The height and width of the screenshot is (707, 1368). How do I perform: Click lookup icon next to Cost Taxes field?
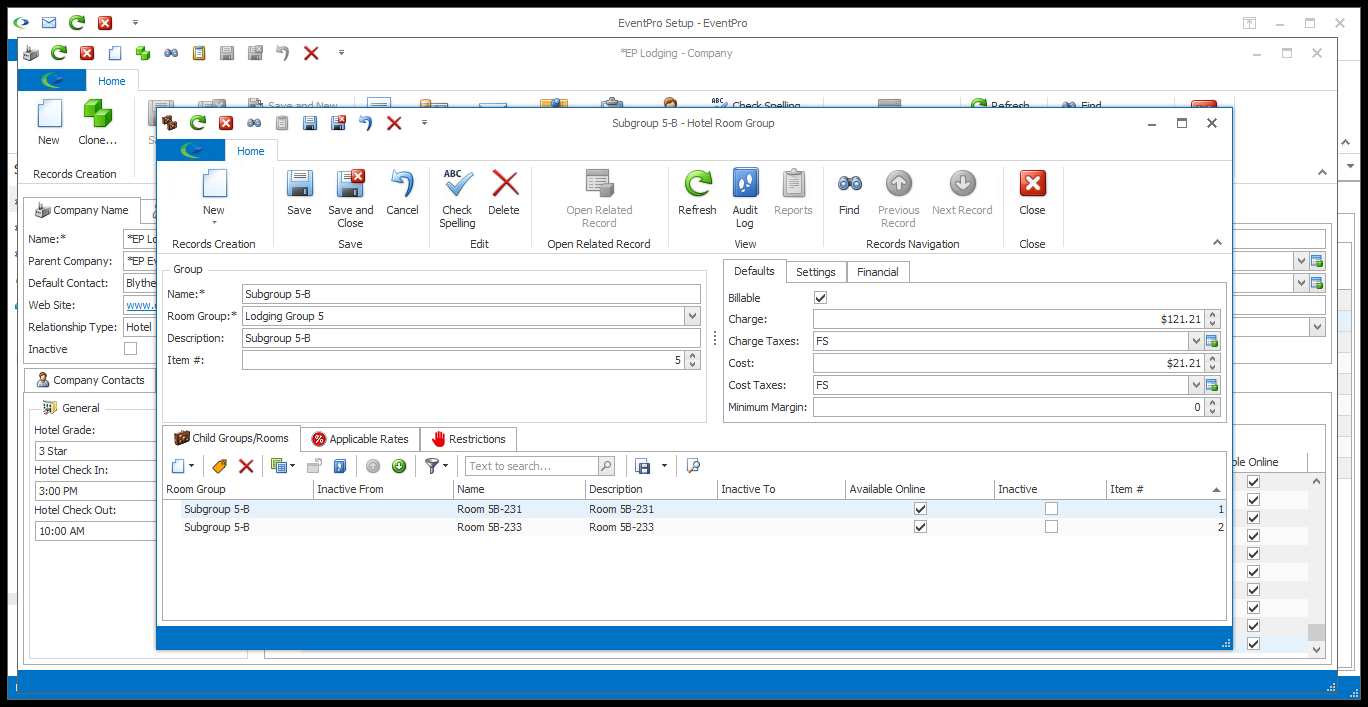pos(1212,385)
